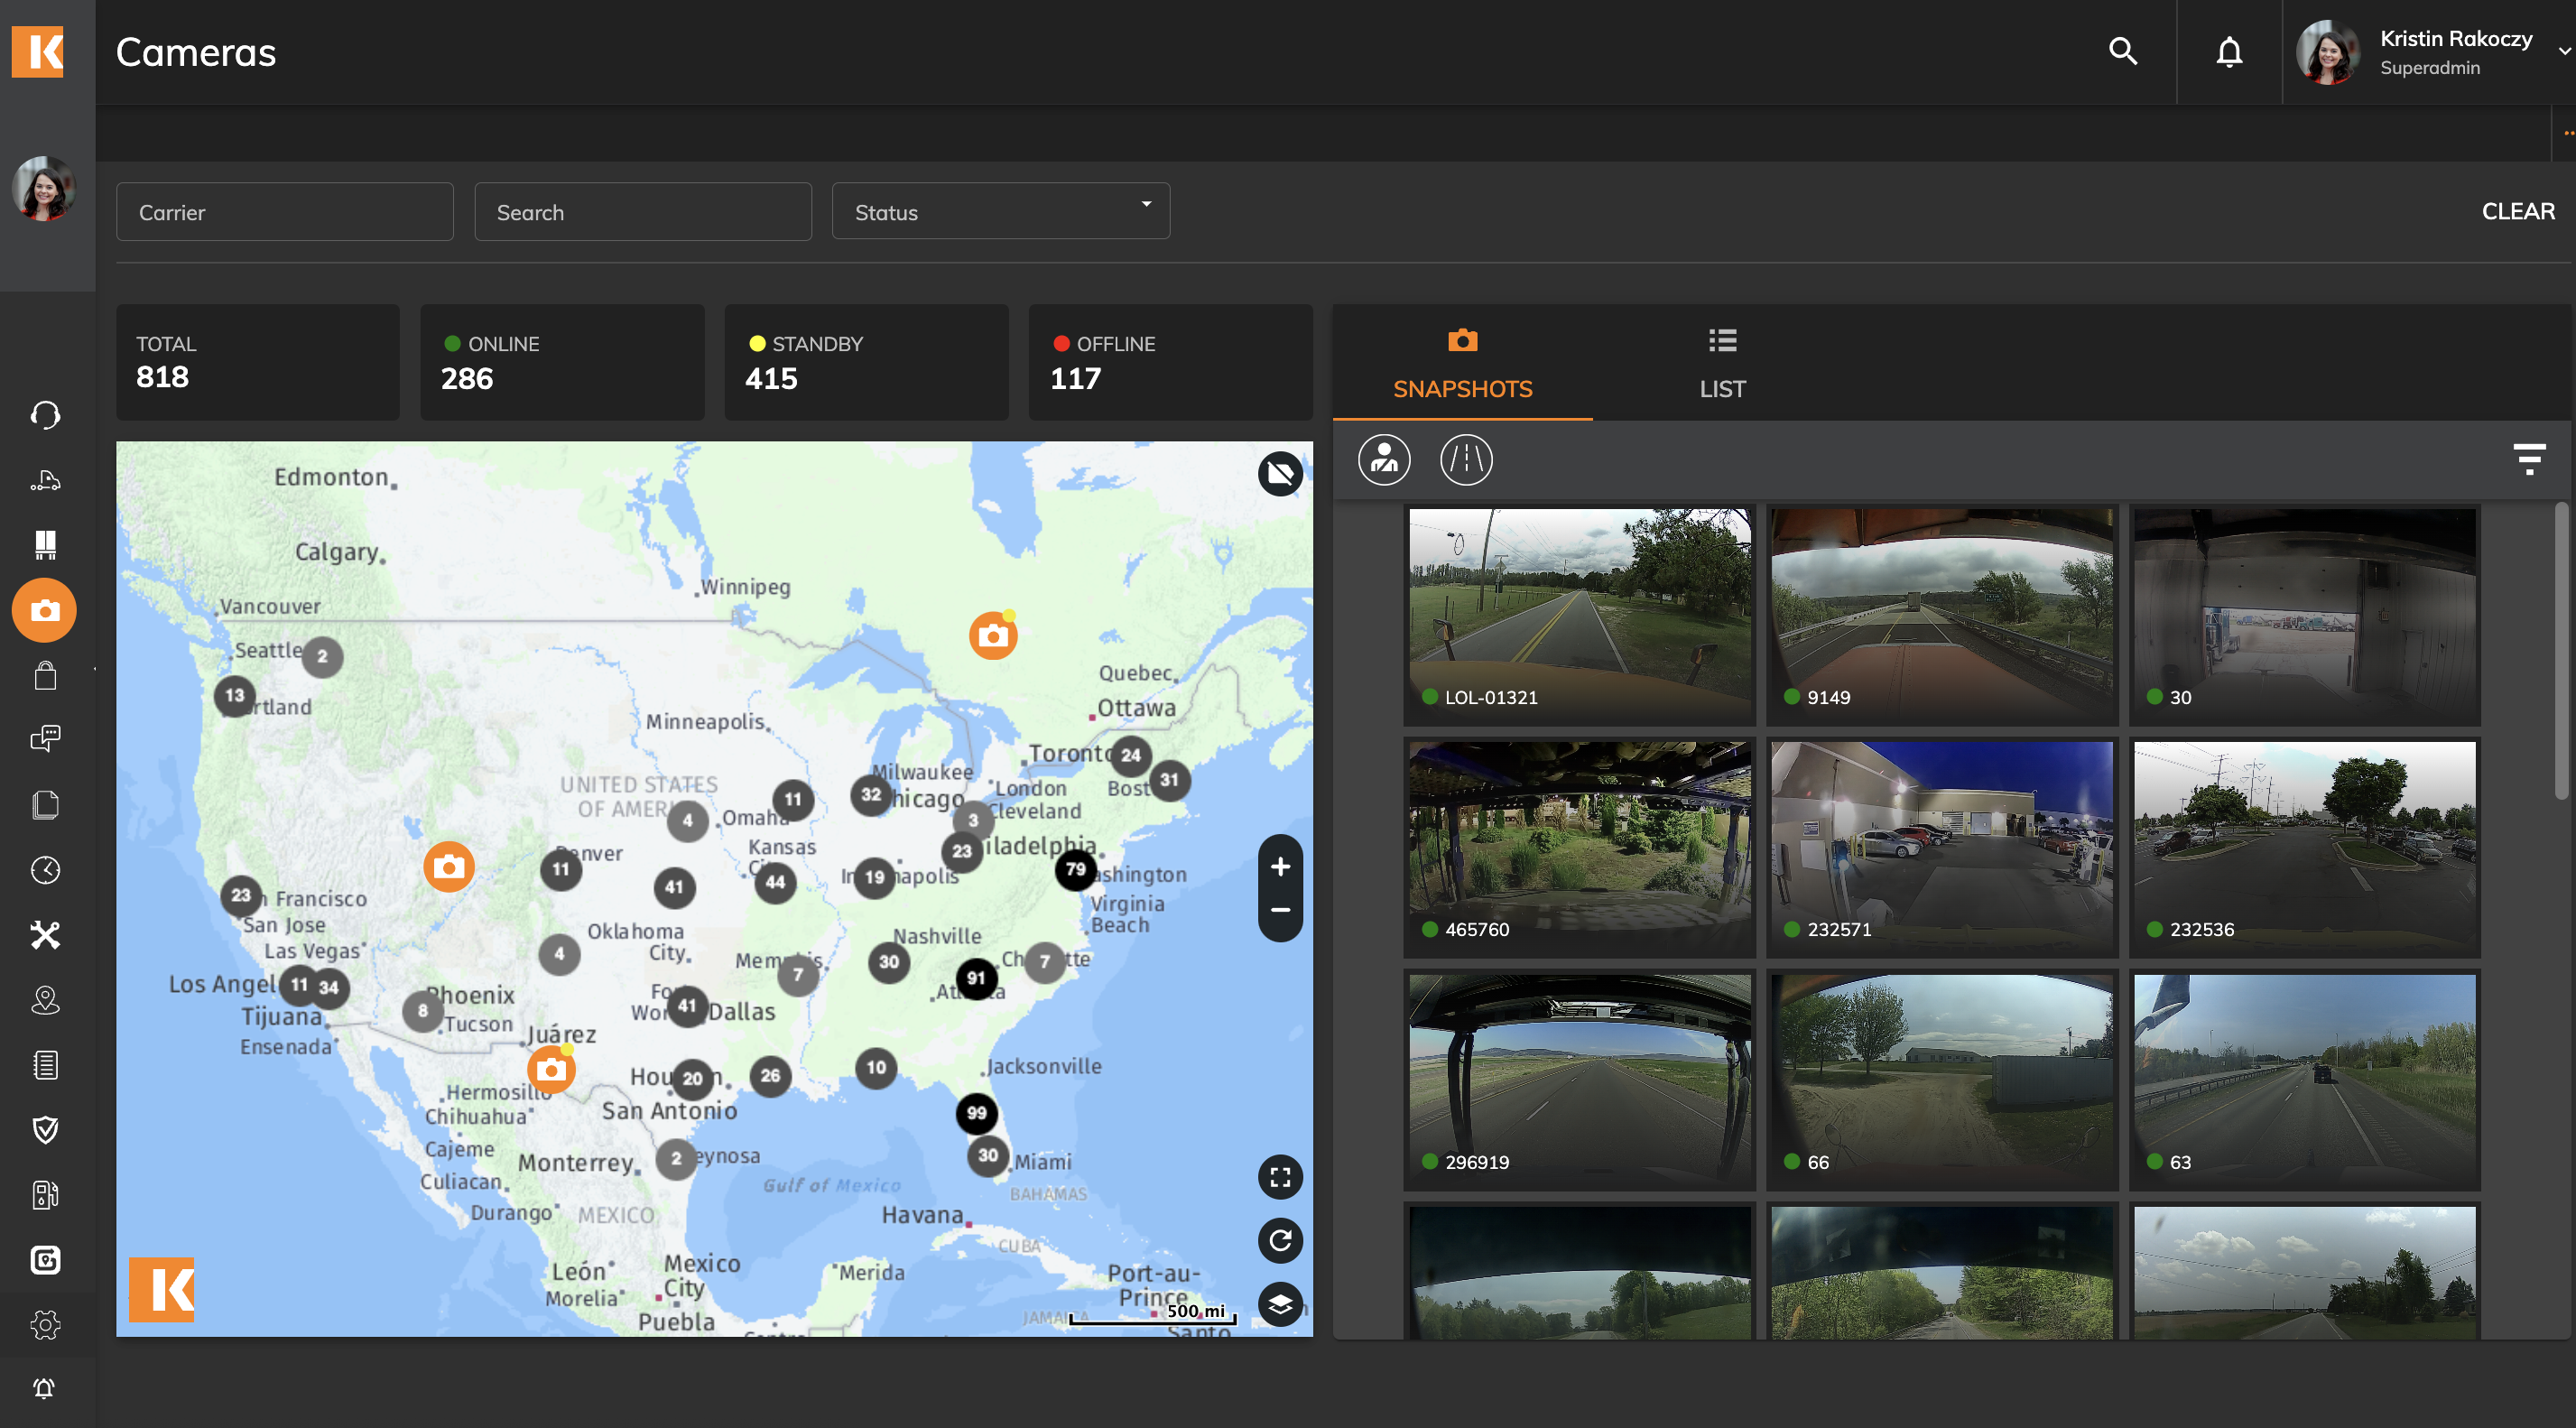Select the search magnifier icon

pos(2124,50)
